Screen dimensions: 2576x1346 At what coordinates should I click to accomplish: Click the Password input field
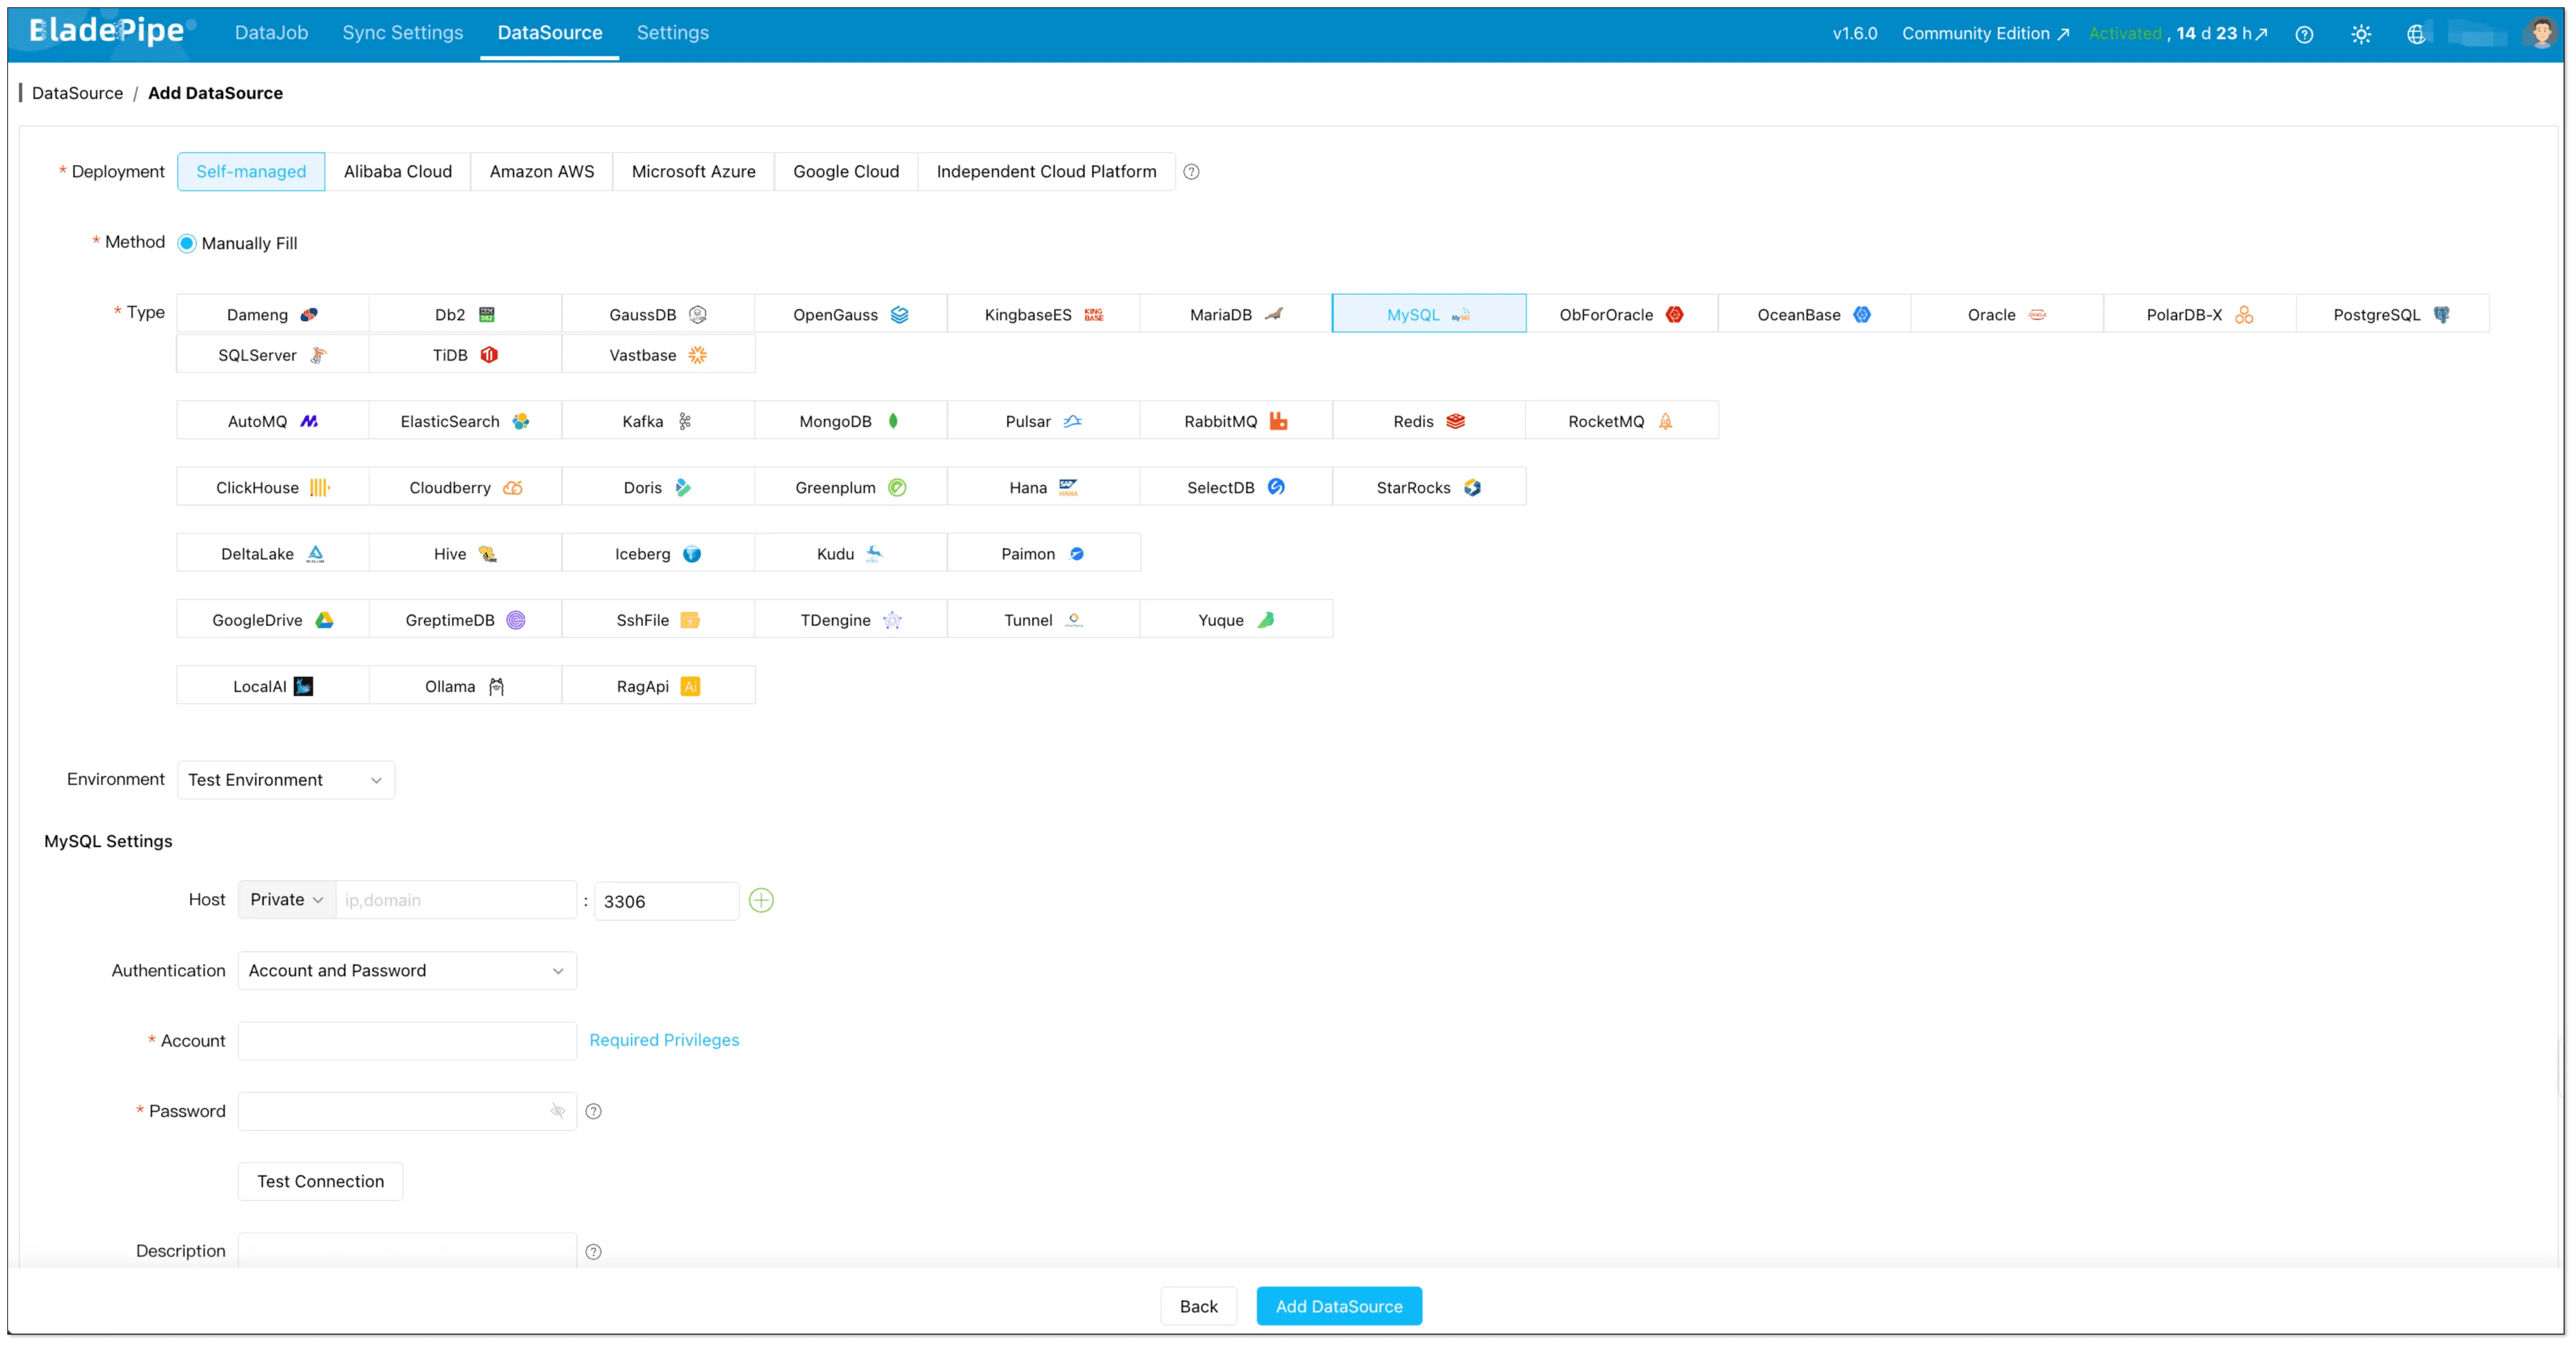click(407, 1111)
